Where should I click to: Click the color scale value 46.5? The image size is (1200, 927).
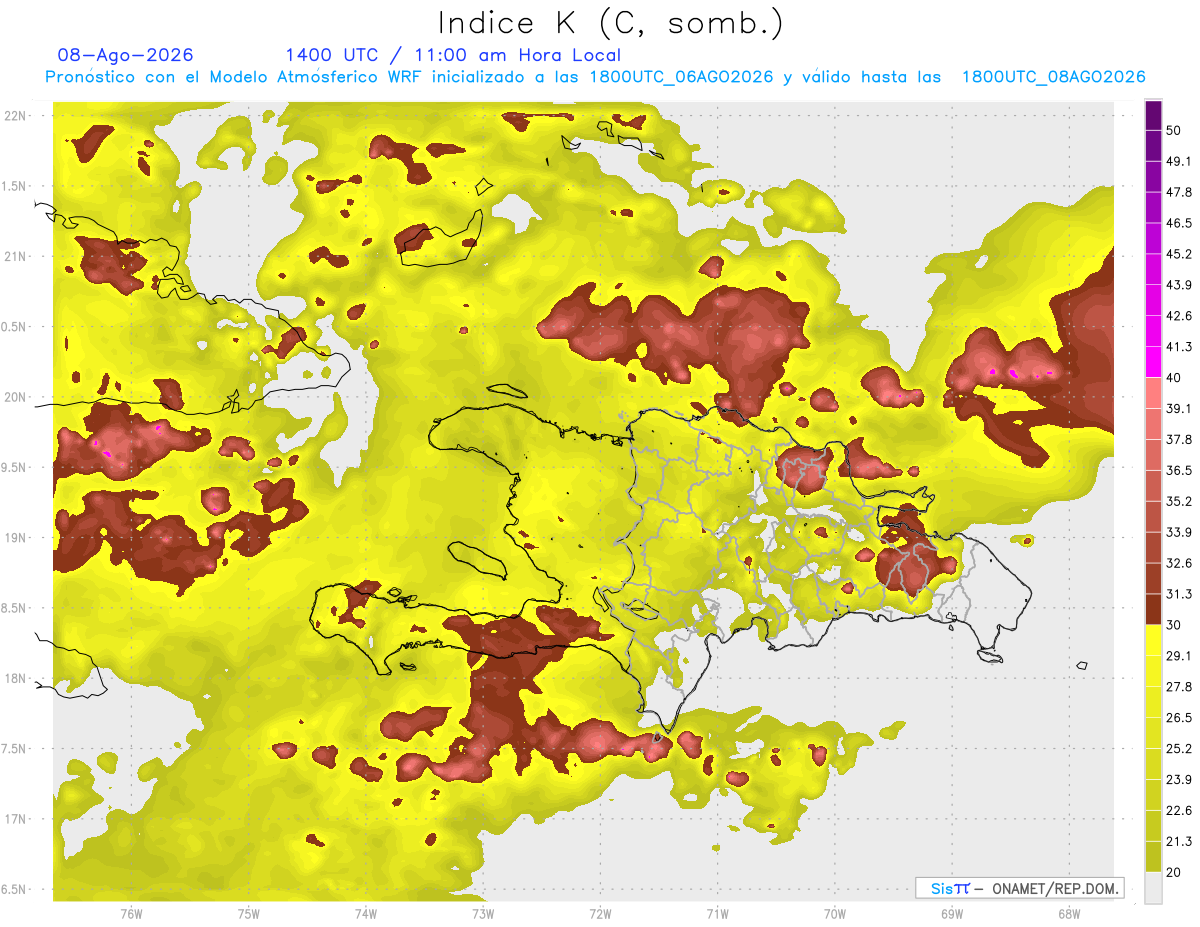click(1179, 223)
